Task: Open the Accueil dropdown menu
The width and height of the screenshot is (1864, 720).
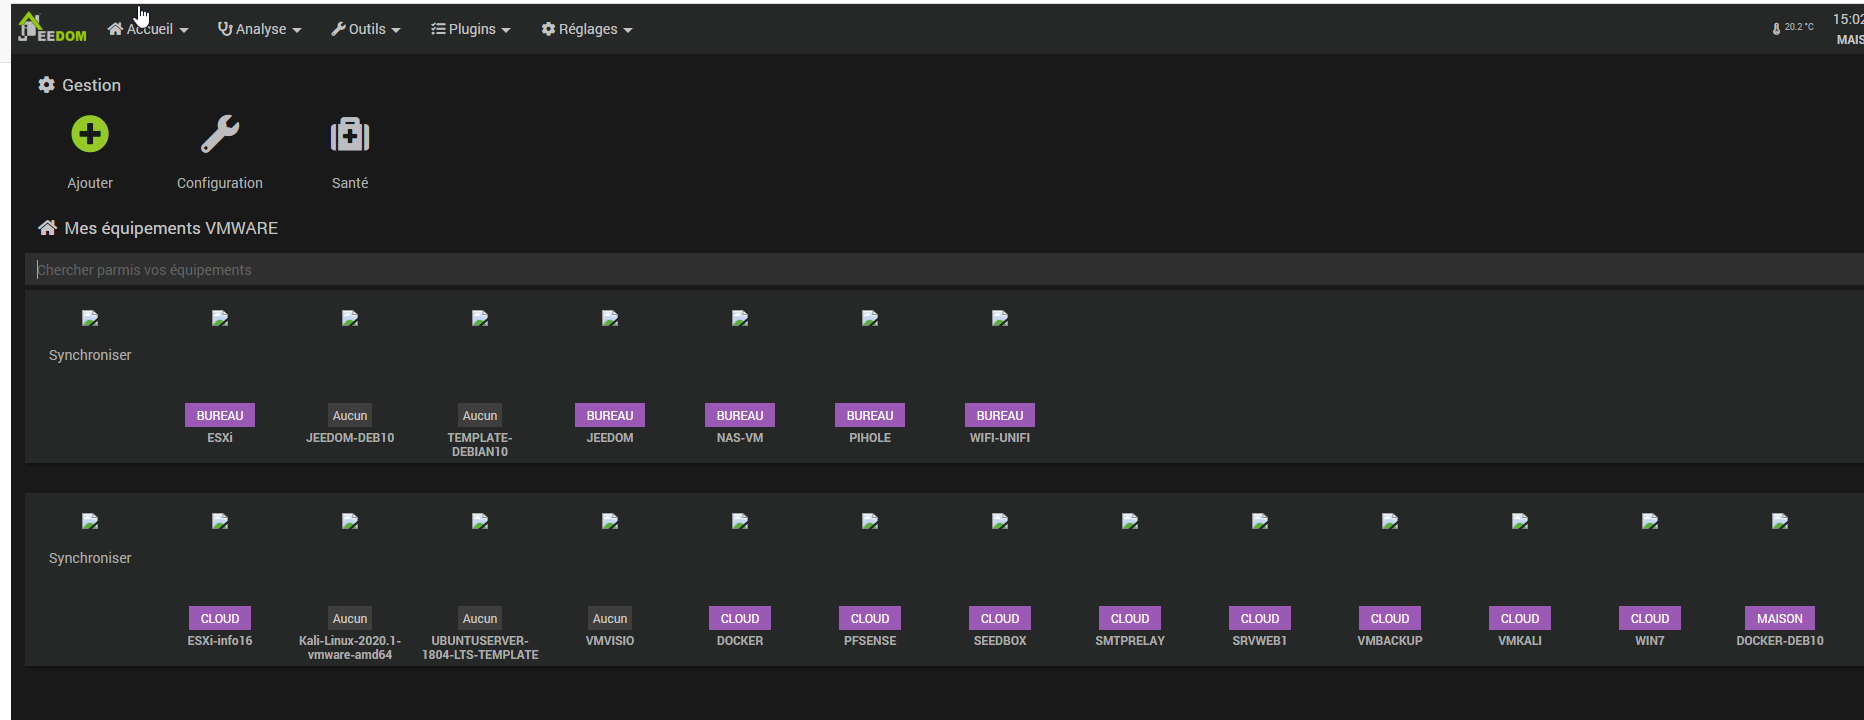Action: [x=148, y=29]
